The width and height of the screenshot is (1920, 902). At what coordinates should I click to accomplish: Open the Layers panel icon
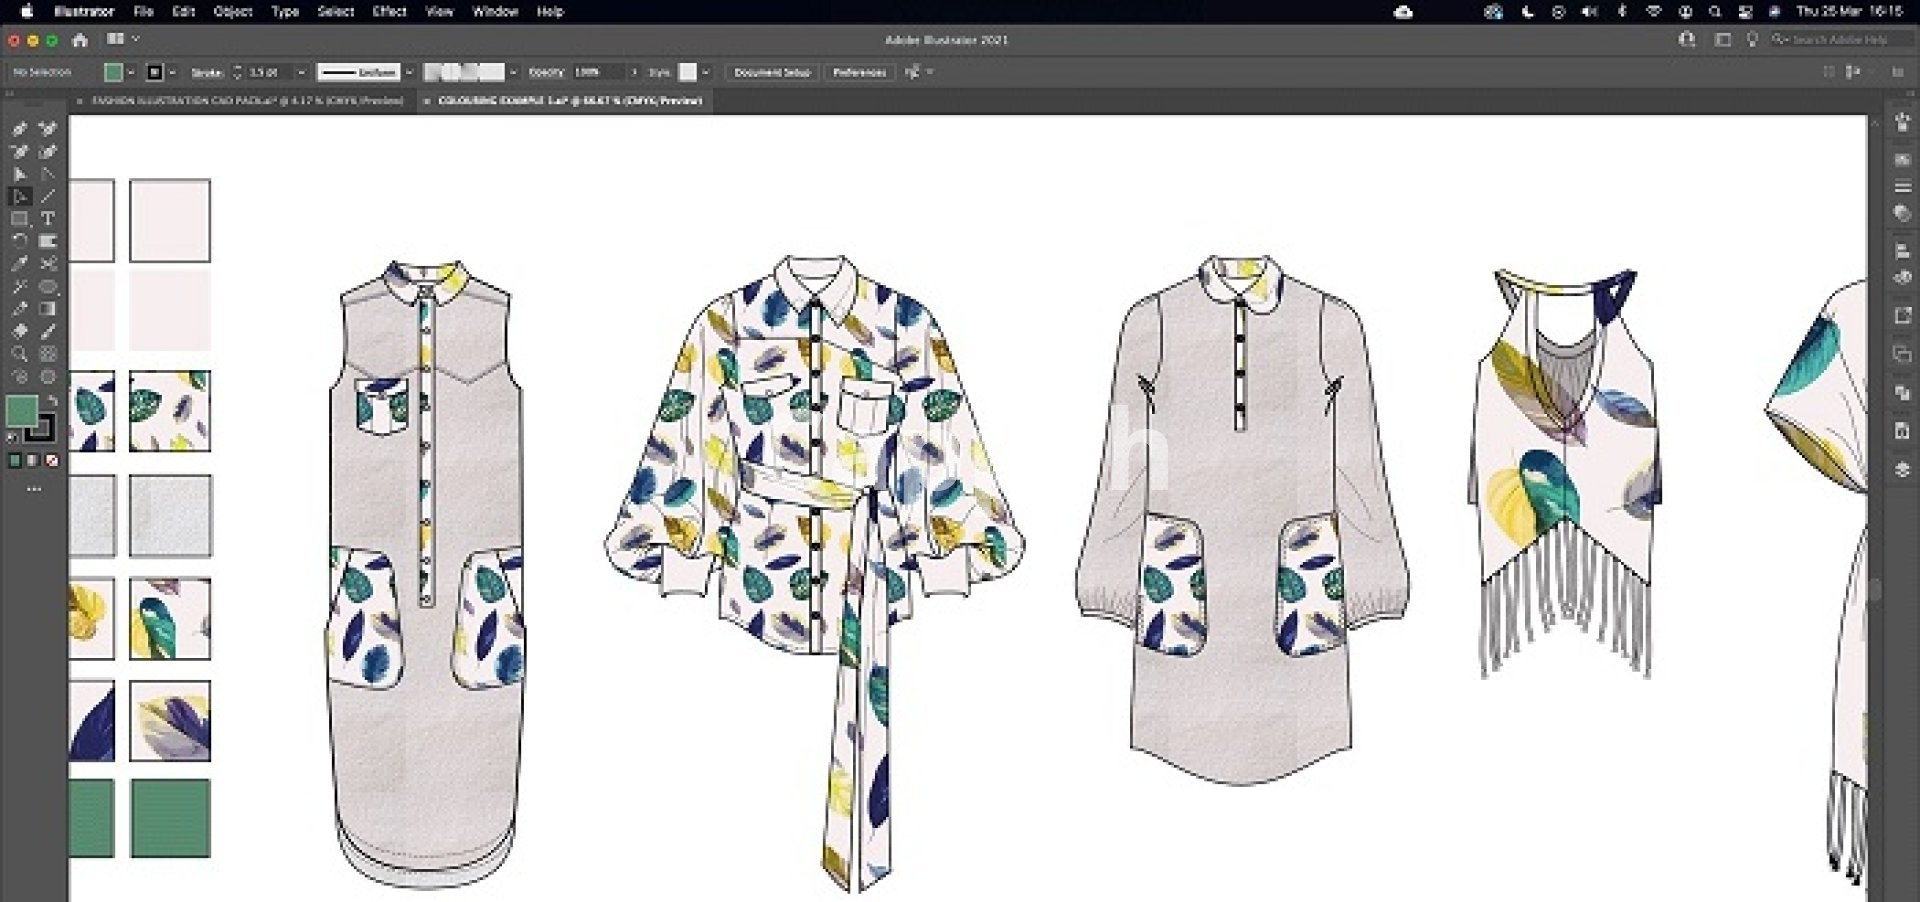1902,469
